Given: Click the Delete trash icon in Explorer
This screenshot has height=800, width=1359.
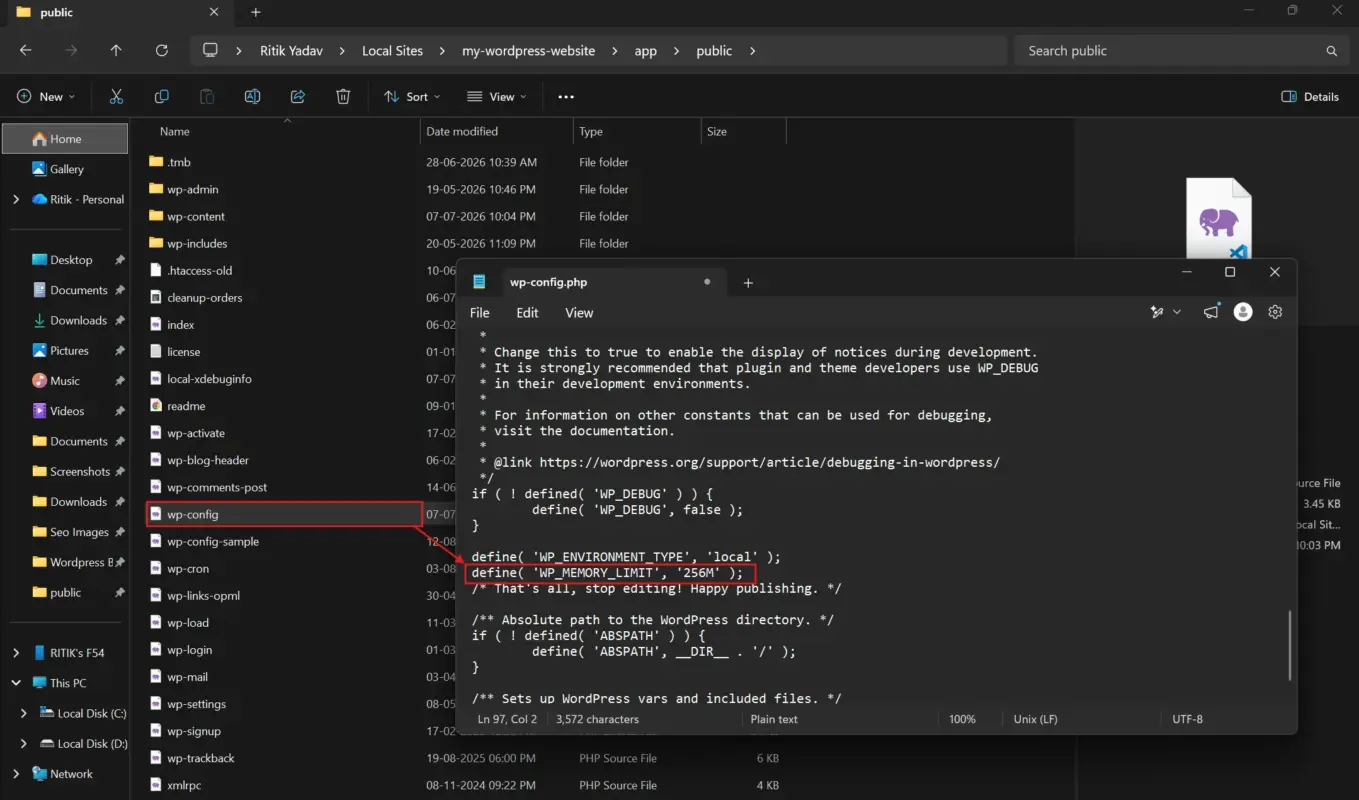Looking at the screenshot, I should pyautogui.click(x=343, y=97).
